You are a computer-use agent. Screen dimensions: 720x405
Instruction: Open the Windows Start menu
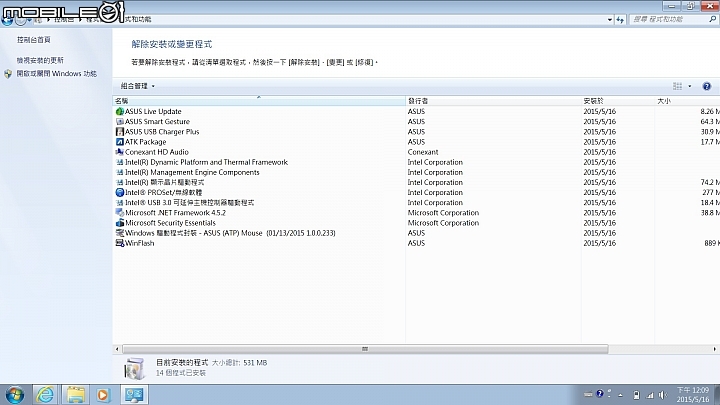[x=15, y=395]
